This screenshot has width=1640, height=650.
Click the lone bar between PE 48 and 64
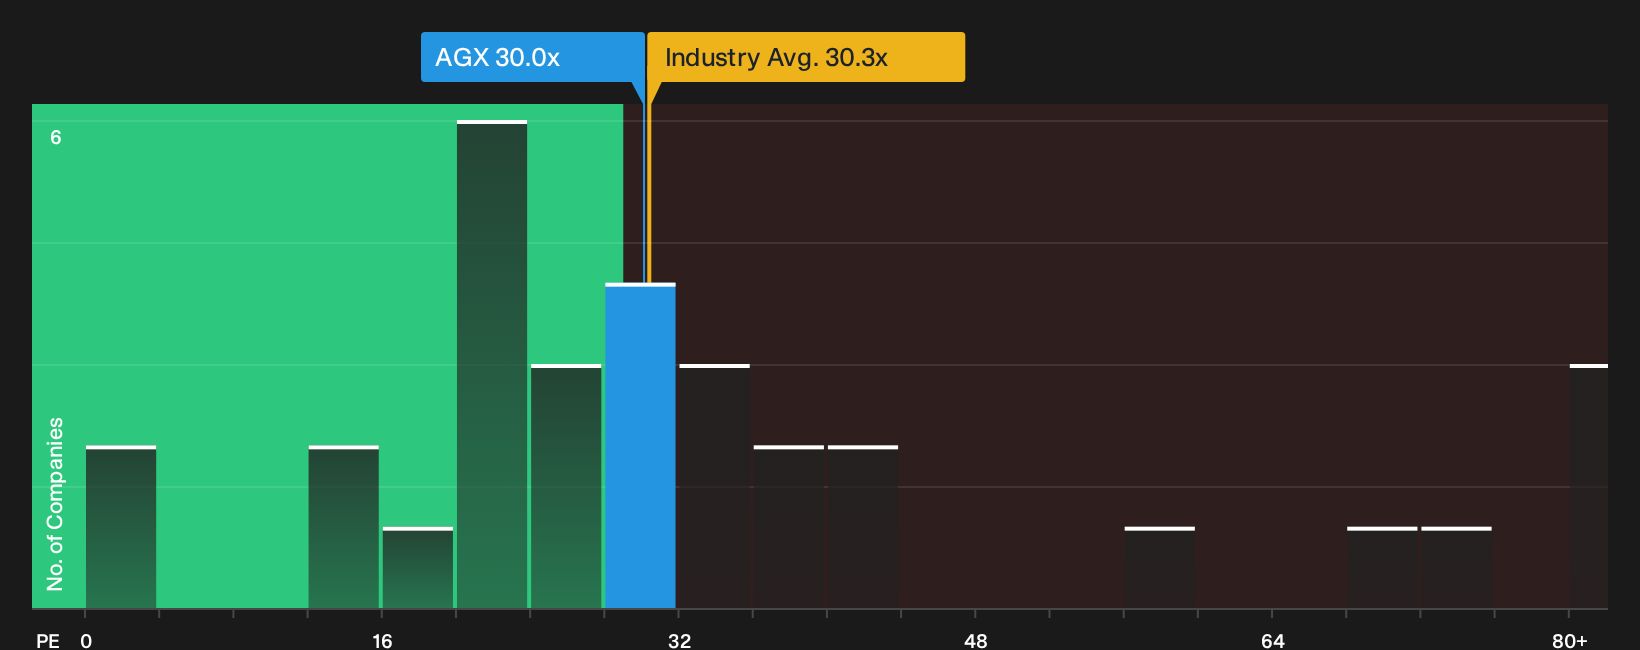tap(1159, 568)
